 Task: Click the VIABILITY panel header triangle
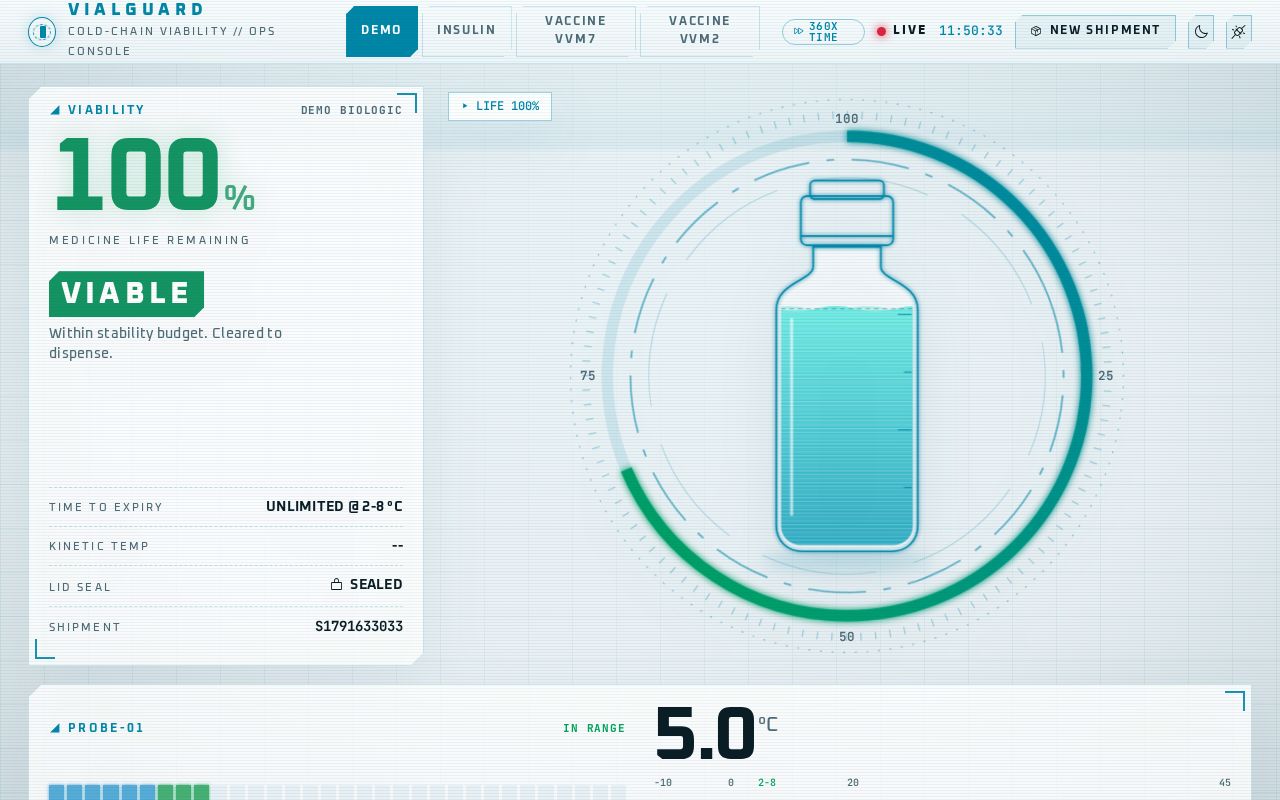click(55, 110)
